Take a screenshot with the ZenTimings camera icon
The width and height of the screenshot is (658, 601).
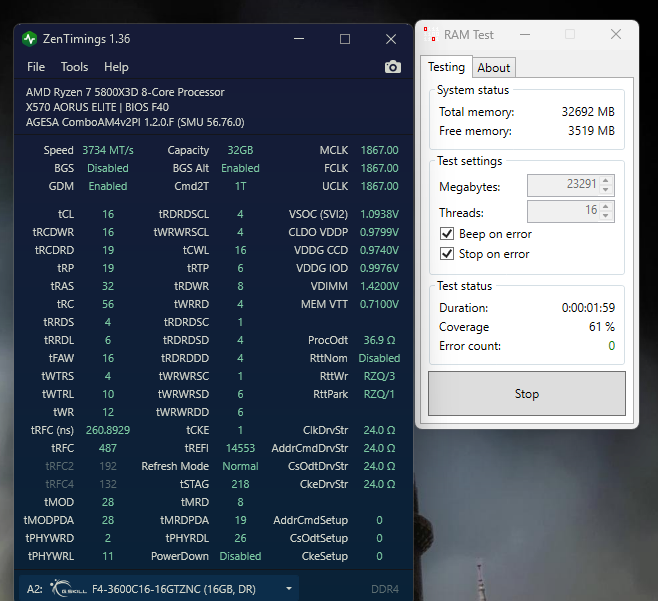point(393,67)
